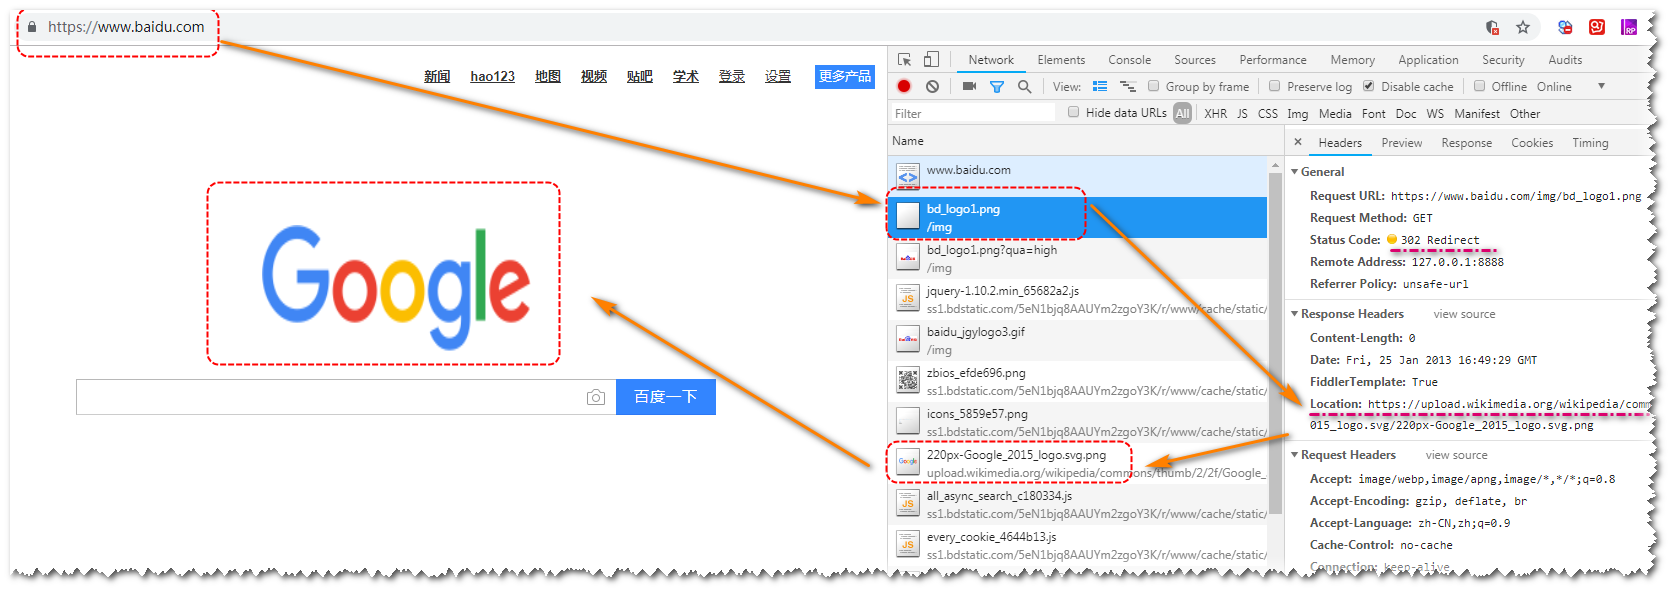This screenshot has height=594, width=1674.
Task: Open the Timing tab
Action: coord(1590,143)
